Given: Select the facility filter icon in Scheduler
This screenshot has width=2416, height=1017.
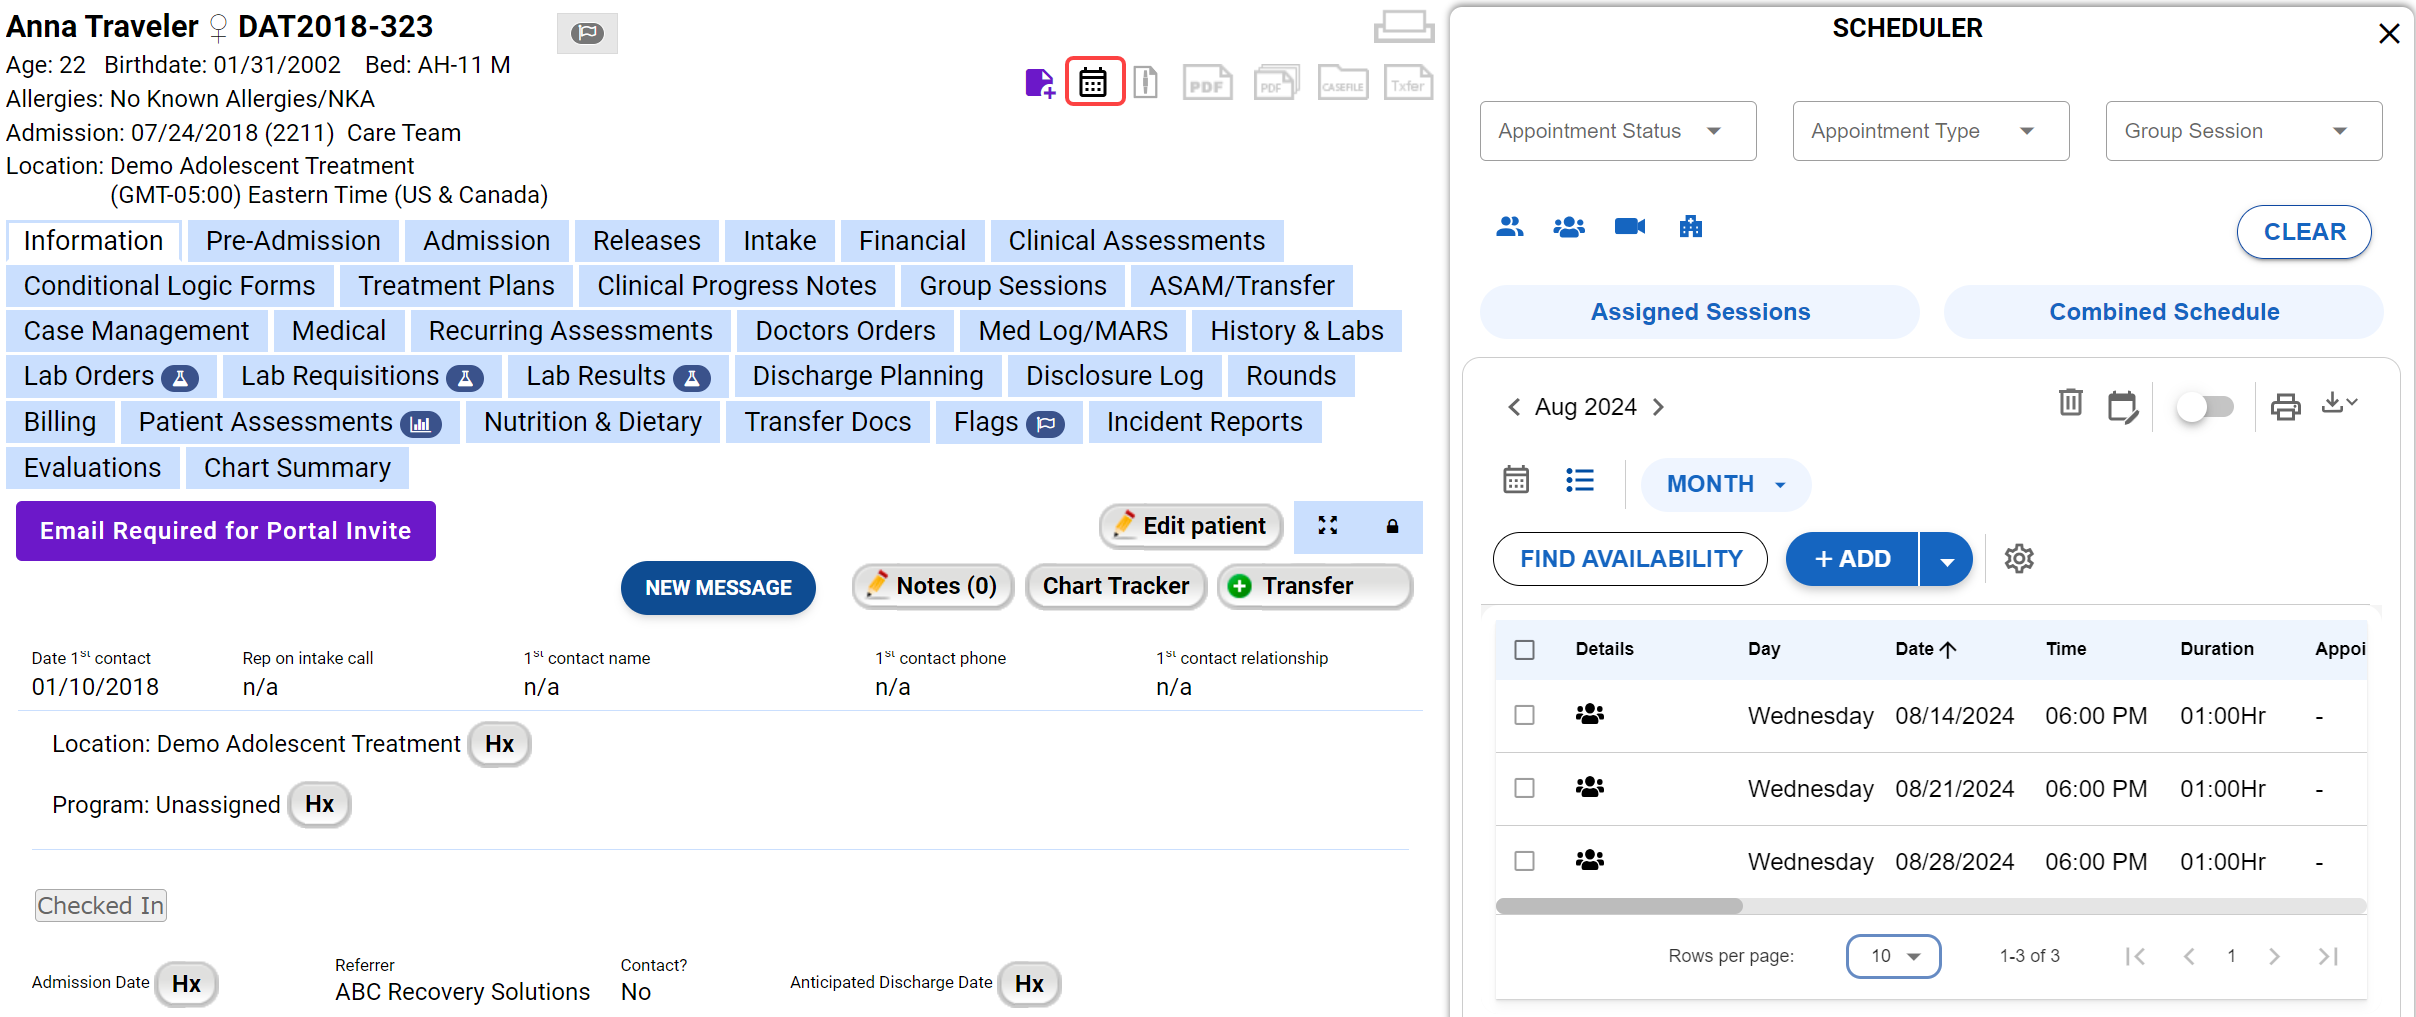Looking at the screenshot, I should (1690, 227).
